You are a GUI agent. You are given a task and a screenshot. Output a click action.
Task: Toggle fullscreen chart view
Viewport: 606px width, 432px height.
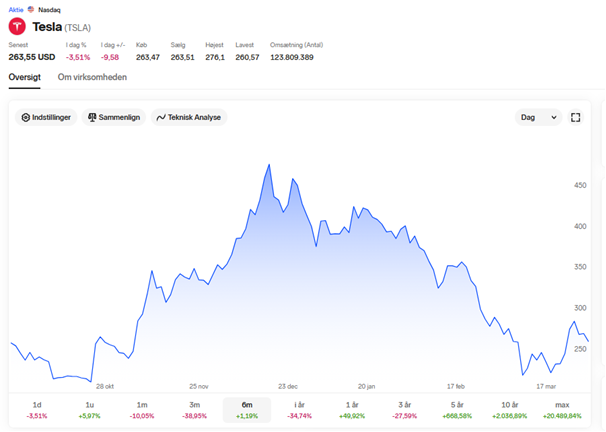point(575,117)
